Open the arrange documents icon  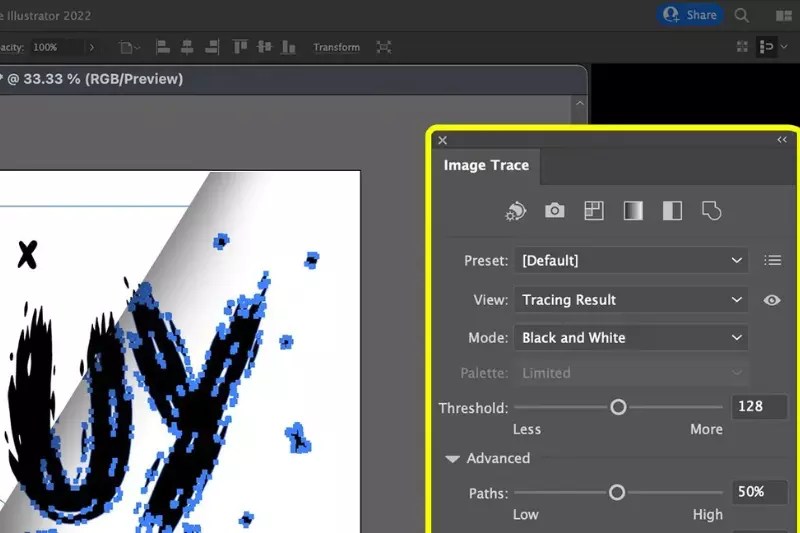click(x=784, y=16)
